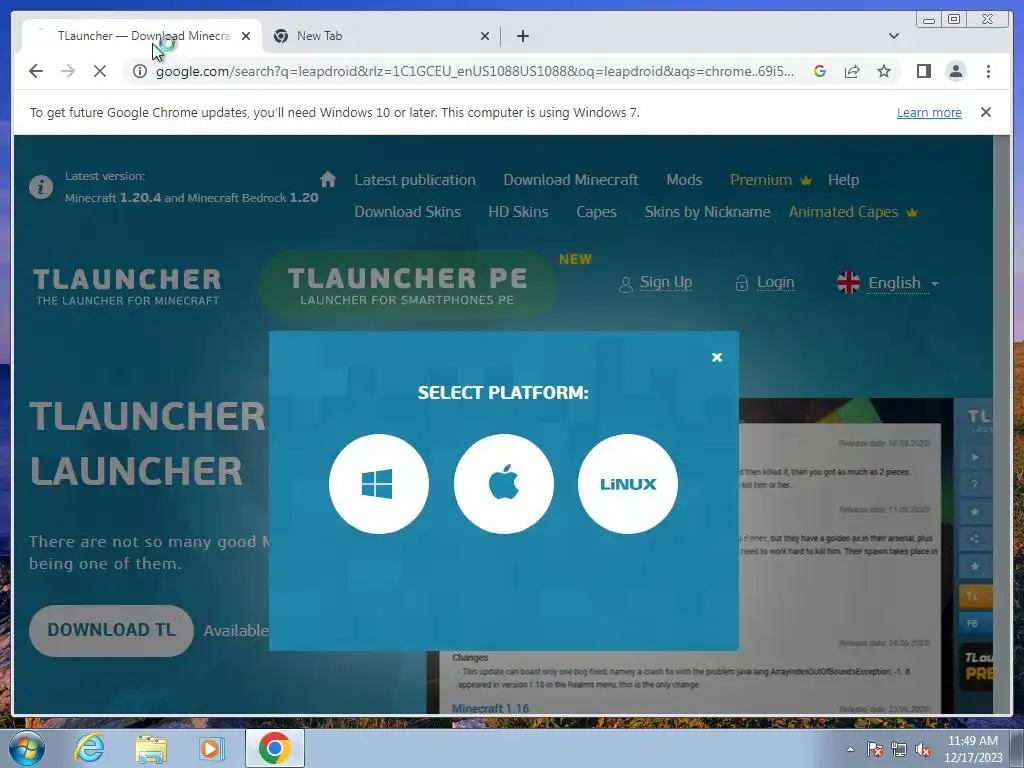Switch to the New Tab tab

pyautogui.click(x=382, y=36)
